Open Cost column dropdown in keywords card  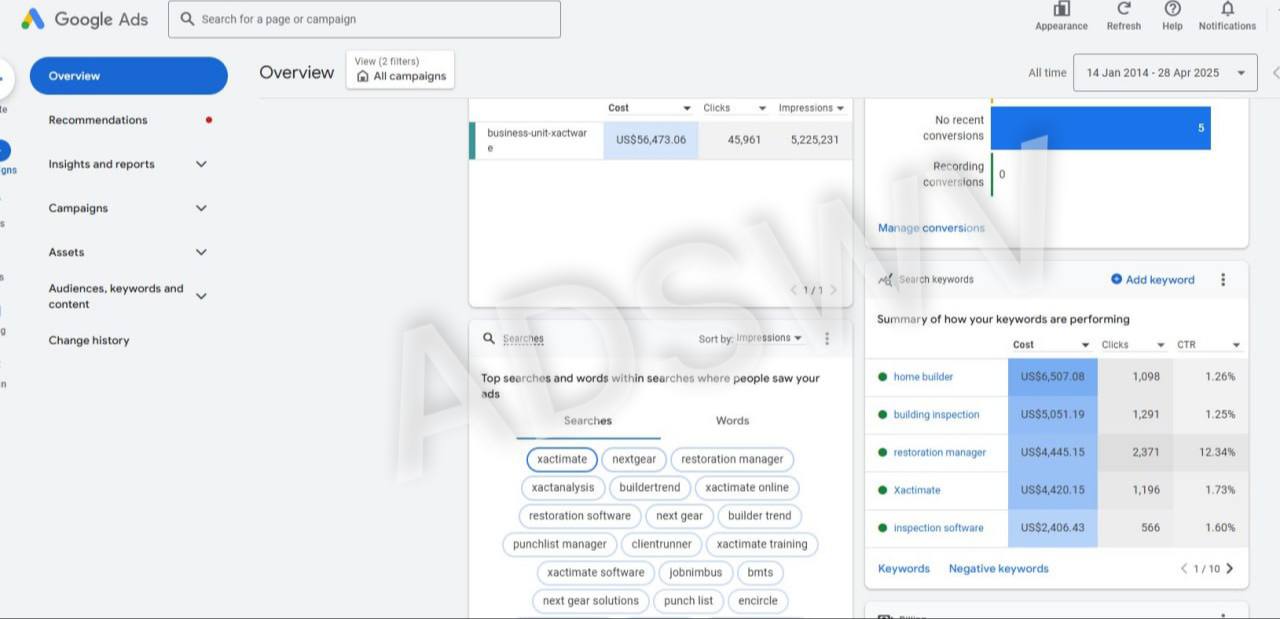[x=1085, y=345]
